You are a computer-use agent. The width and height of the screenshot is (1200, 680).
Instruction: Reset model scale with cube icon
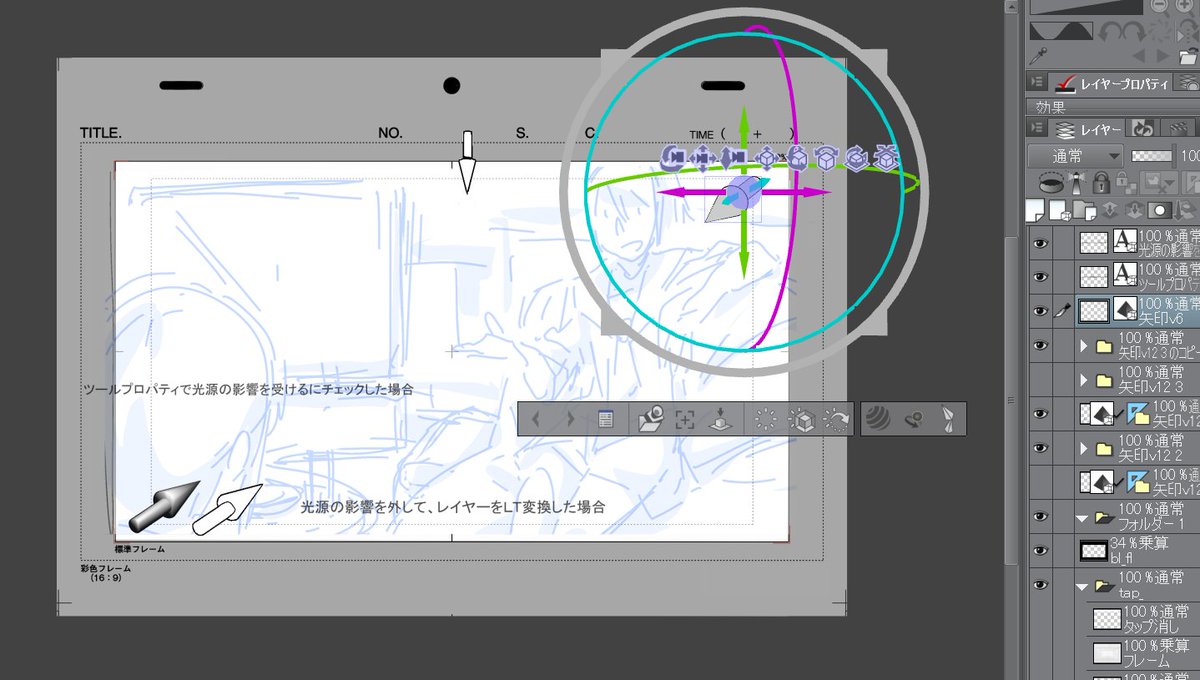pos(801,420)
